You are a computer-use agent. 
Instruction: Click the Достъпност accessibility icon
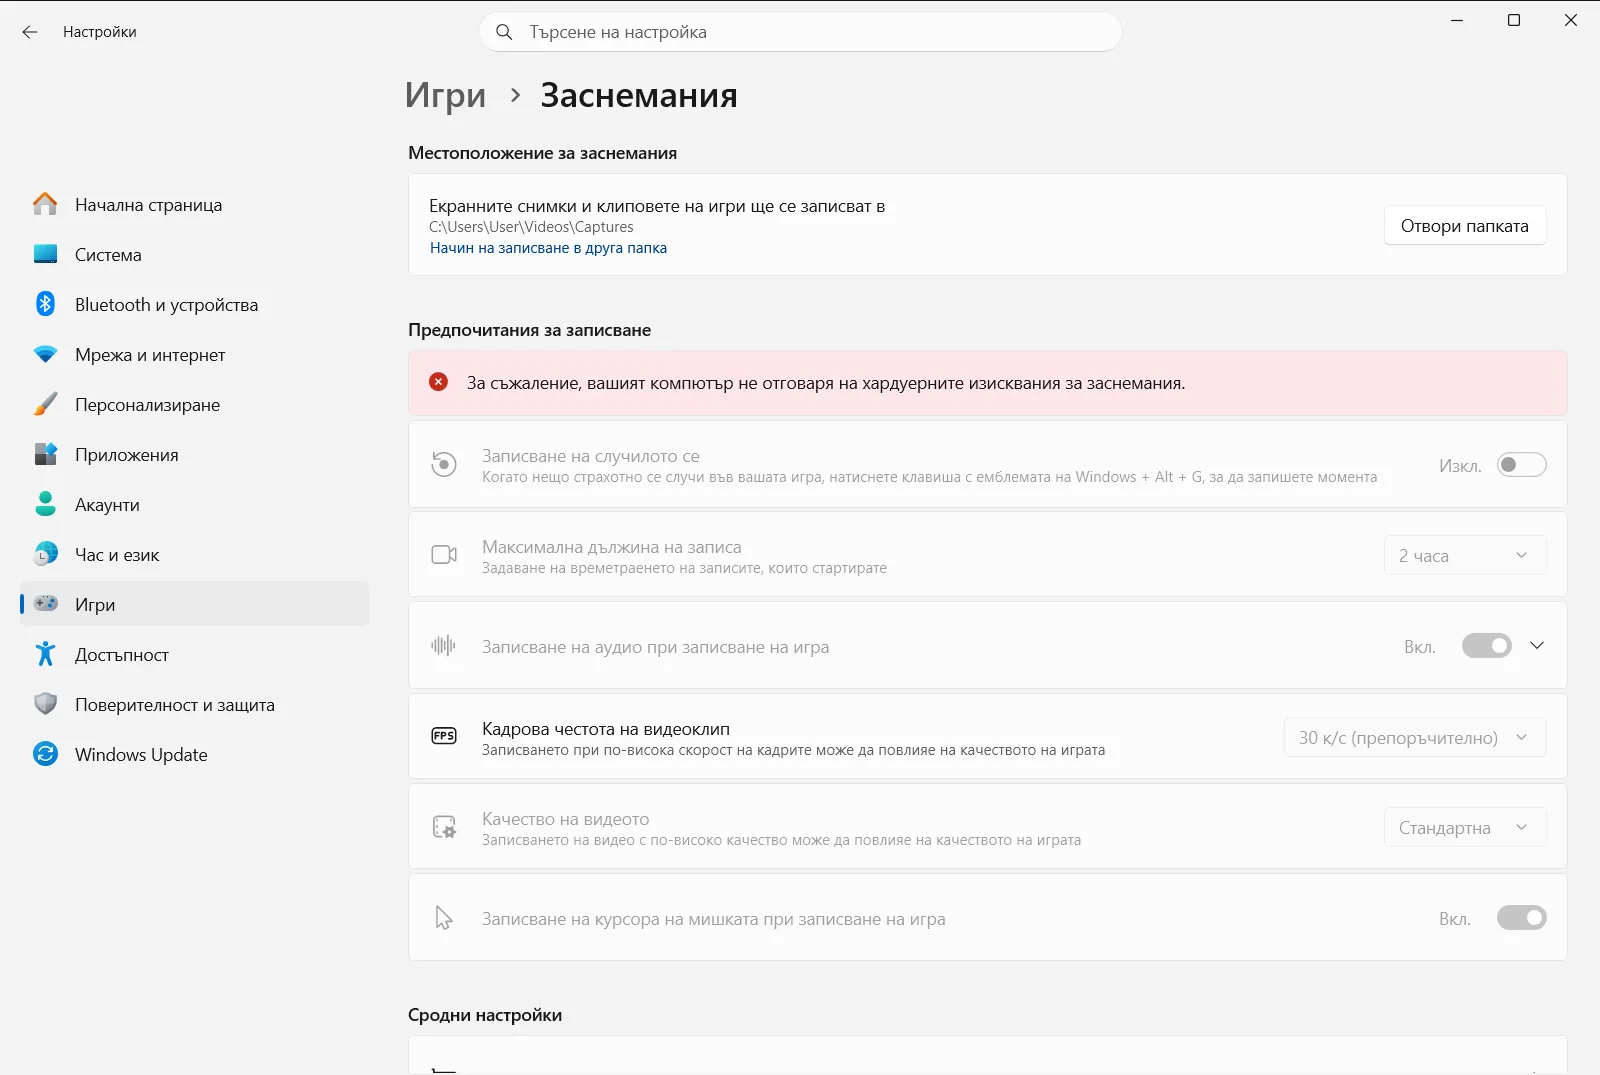point(45,654)
